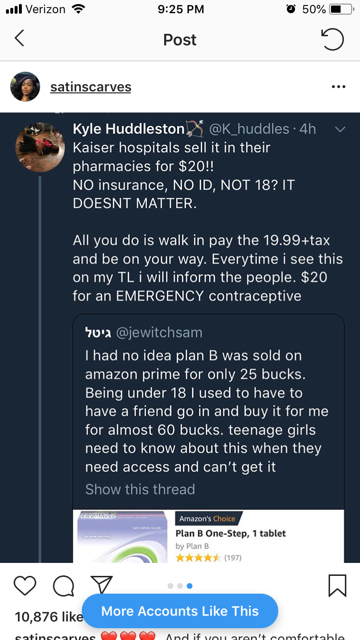The width and height of the screenshot is (360, 640).
Task: Tap the @jewitchsam handle in quoted tweet
Action: [x=159, y=332]
